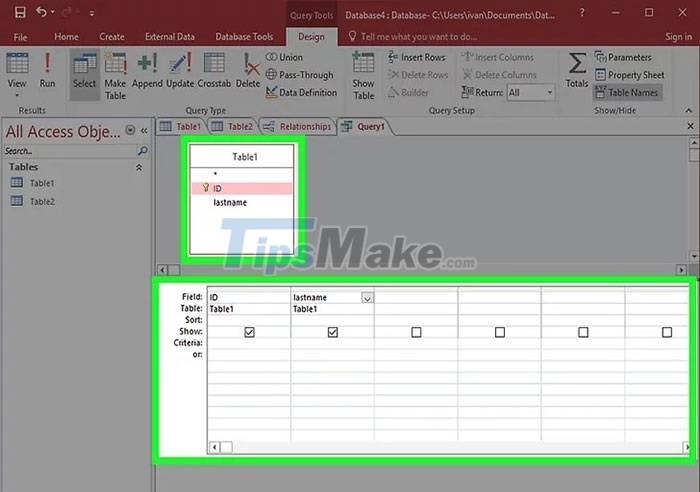This screenshot has width=700, height=492.
Task: Click the Sign in link
Action: tap(678, 37)
